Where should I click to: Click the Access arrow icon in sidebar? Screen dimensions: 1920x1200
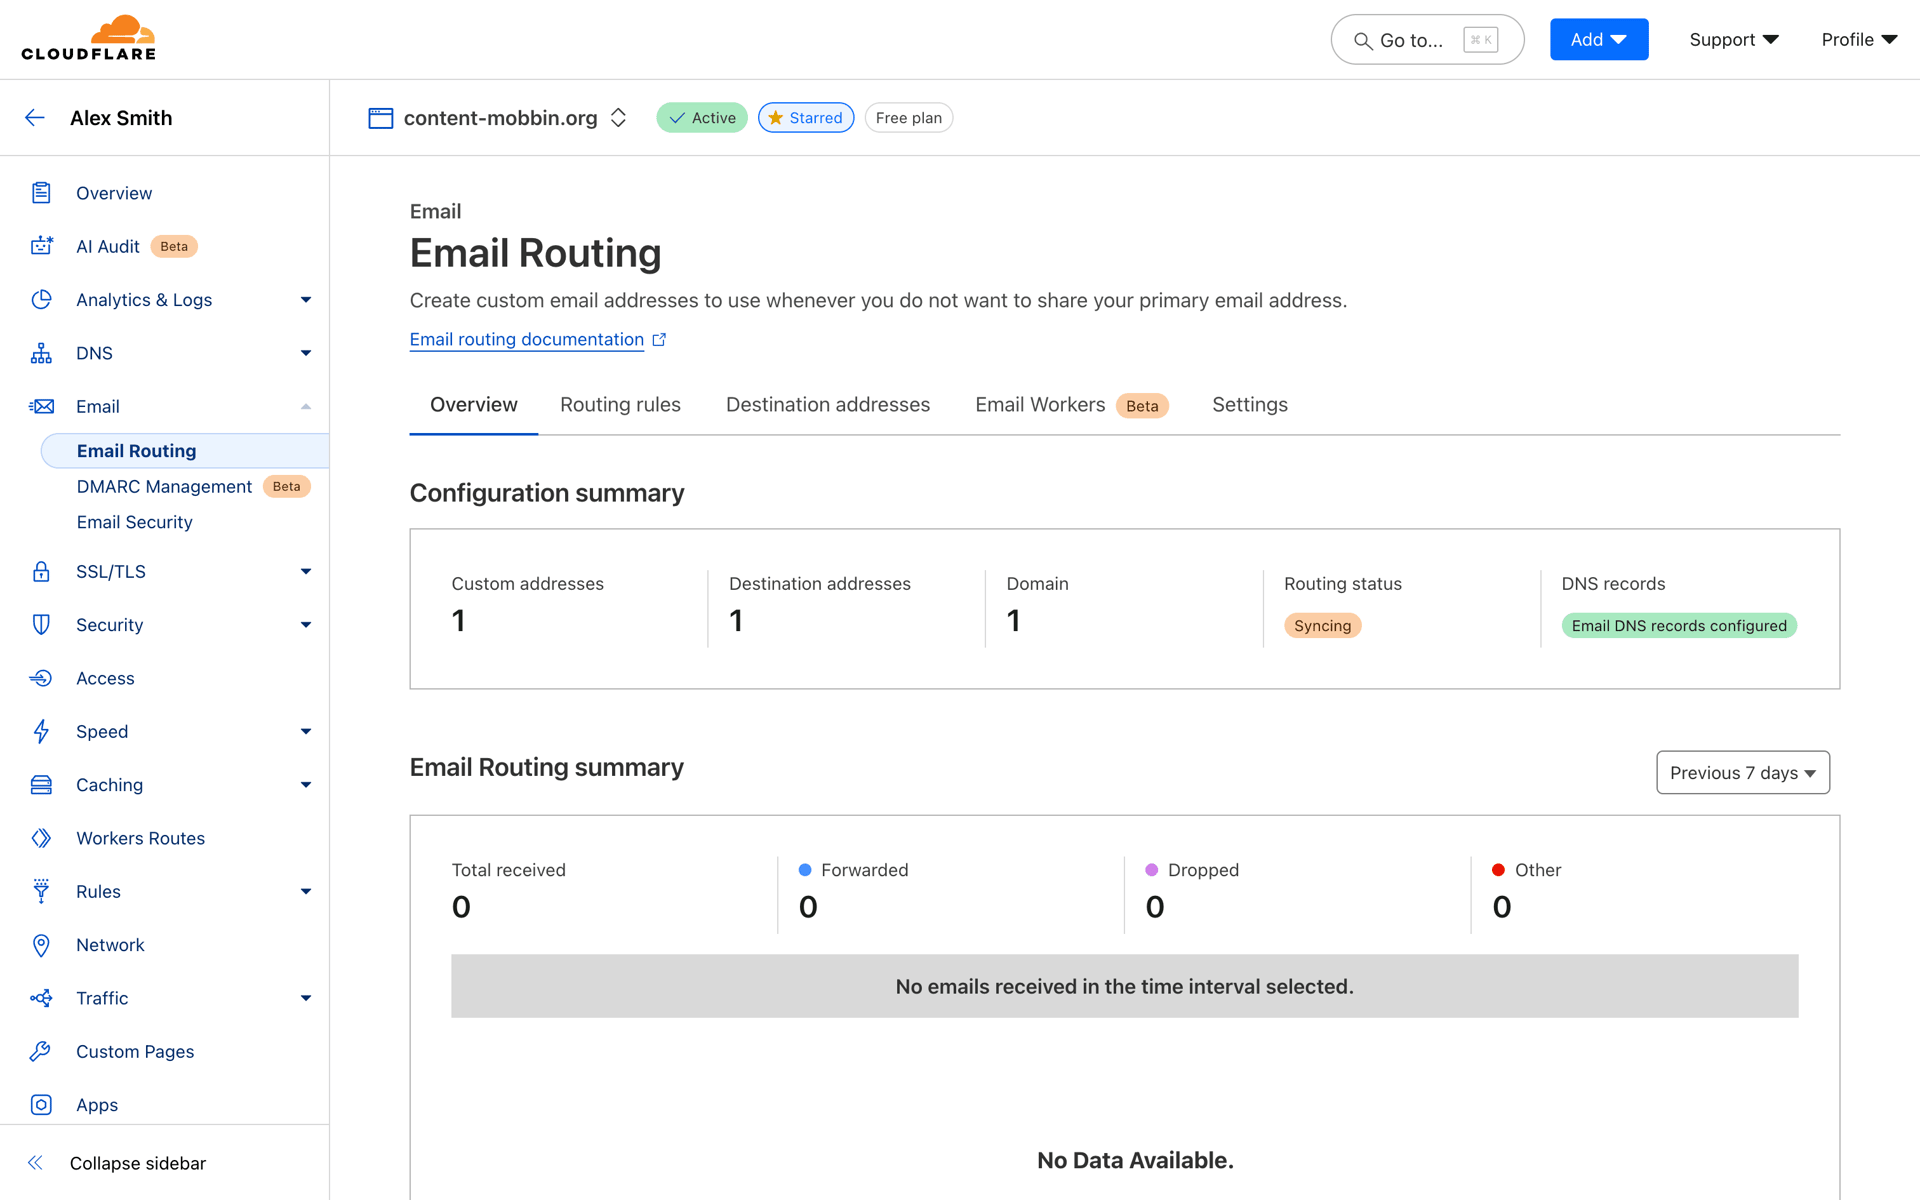coord(41,678)
